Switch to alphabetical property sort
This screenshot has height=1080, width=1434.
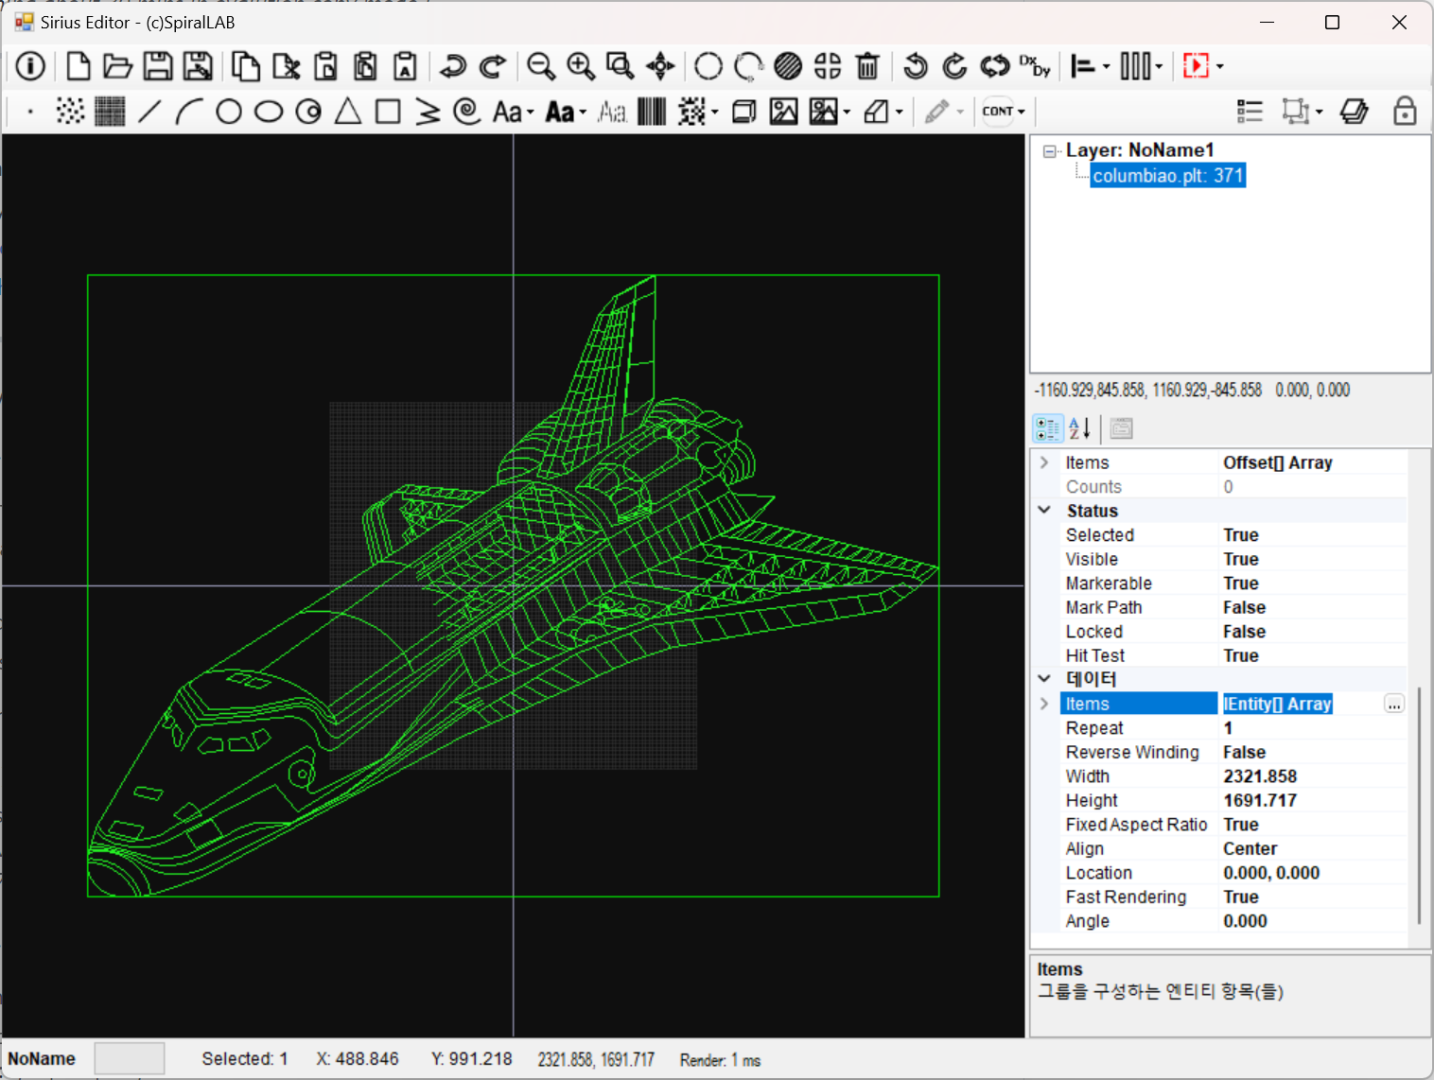(x=1080, y=429)
